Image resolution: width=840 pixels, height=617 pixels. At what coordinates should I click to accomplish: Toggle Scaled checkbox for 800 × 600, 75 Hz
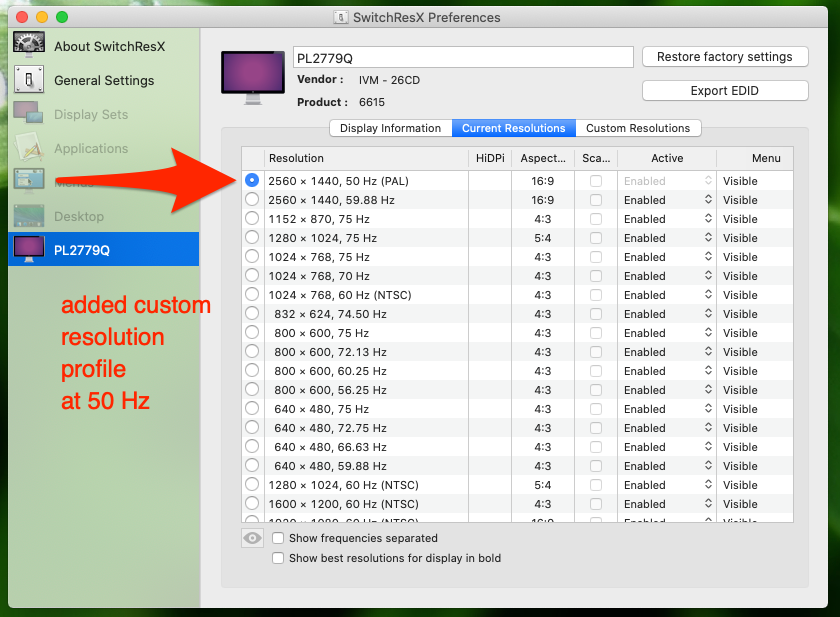(596, 333)
